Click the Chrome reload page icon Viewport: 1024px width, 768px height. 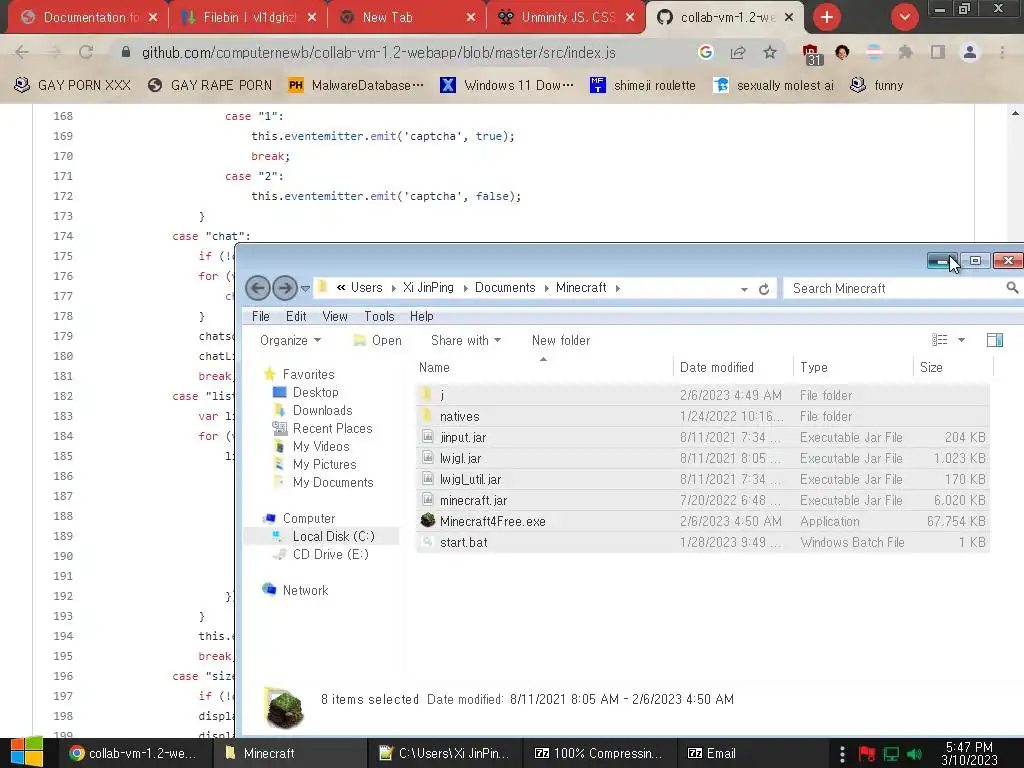pos(86,52)
